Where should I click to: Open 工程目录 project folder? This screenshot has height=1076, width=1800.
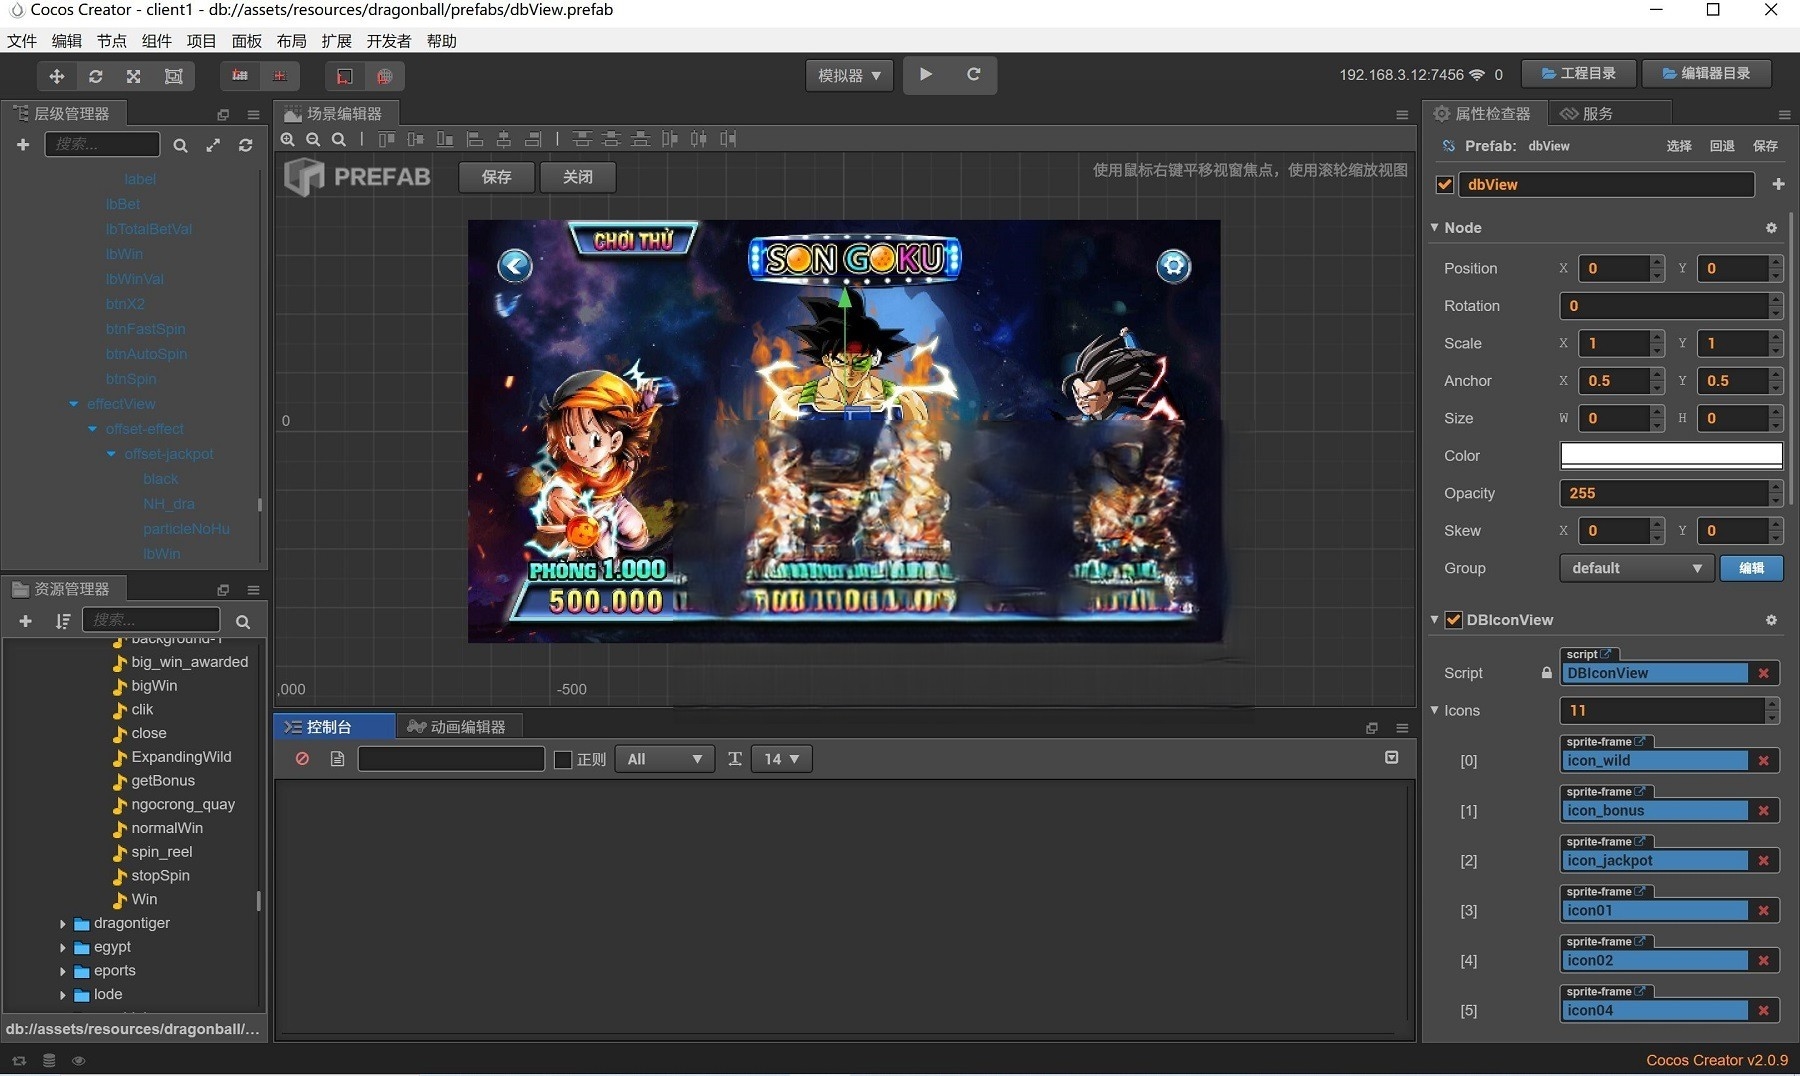(x=1578, y=74)
